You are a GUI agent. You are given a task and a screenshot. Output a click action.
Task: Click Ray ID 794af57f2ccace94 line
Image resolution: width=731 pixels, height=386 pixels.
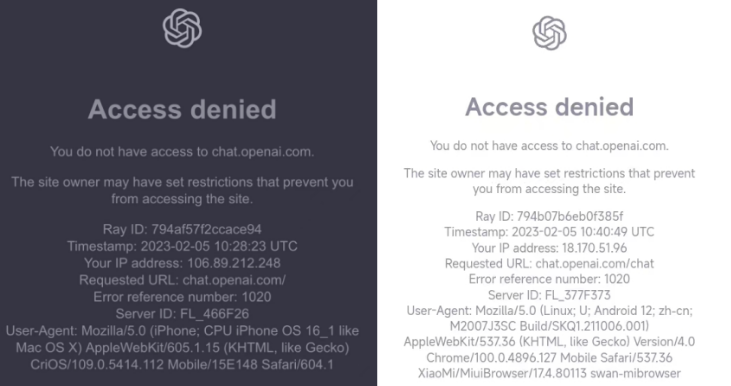[182, 229]
